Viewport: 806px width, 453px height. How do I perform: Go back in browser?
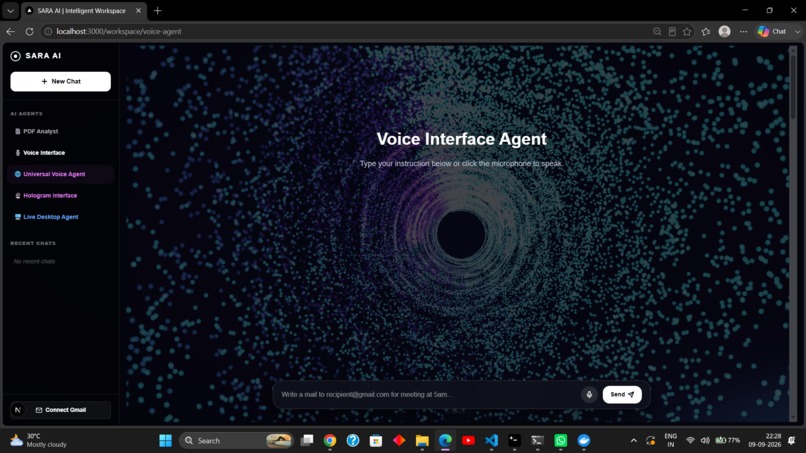coord(10,31)
